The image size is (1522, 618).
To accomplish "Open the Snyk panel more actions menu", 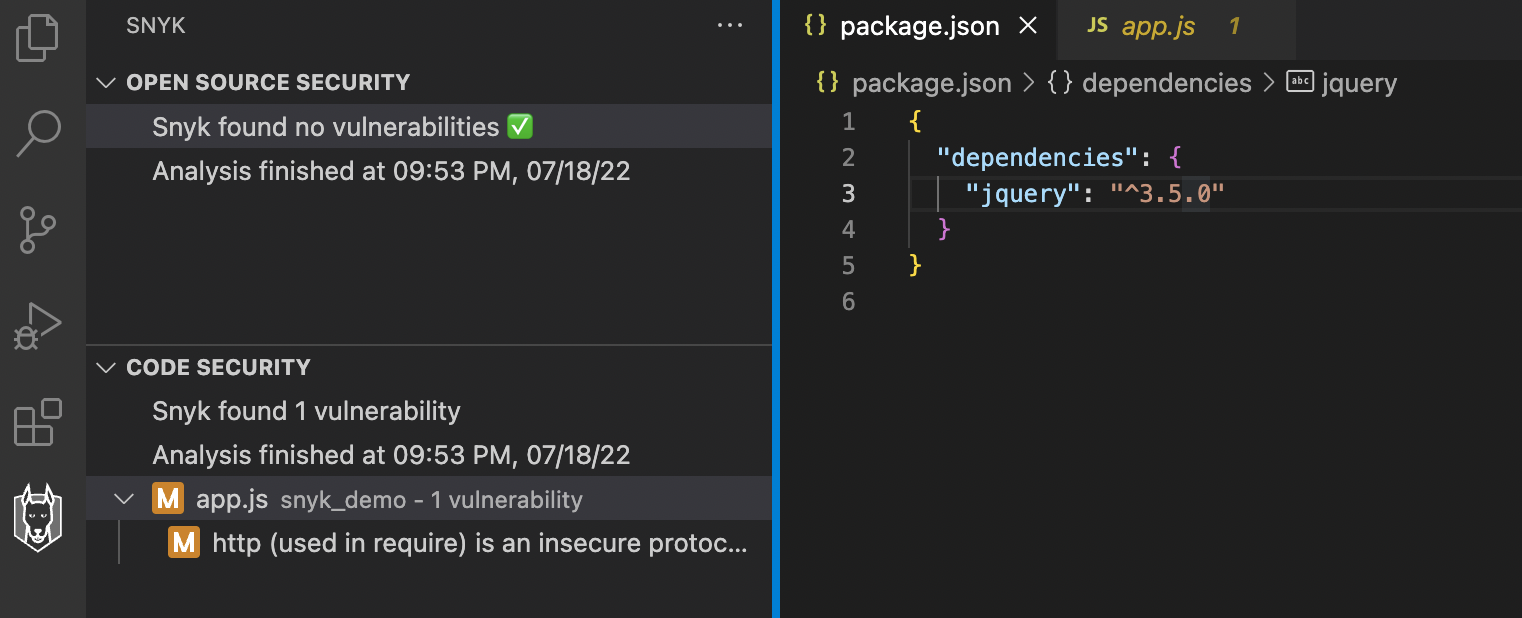I will click(x=730, y=26).
